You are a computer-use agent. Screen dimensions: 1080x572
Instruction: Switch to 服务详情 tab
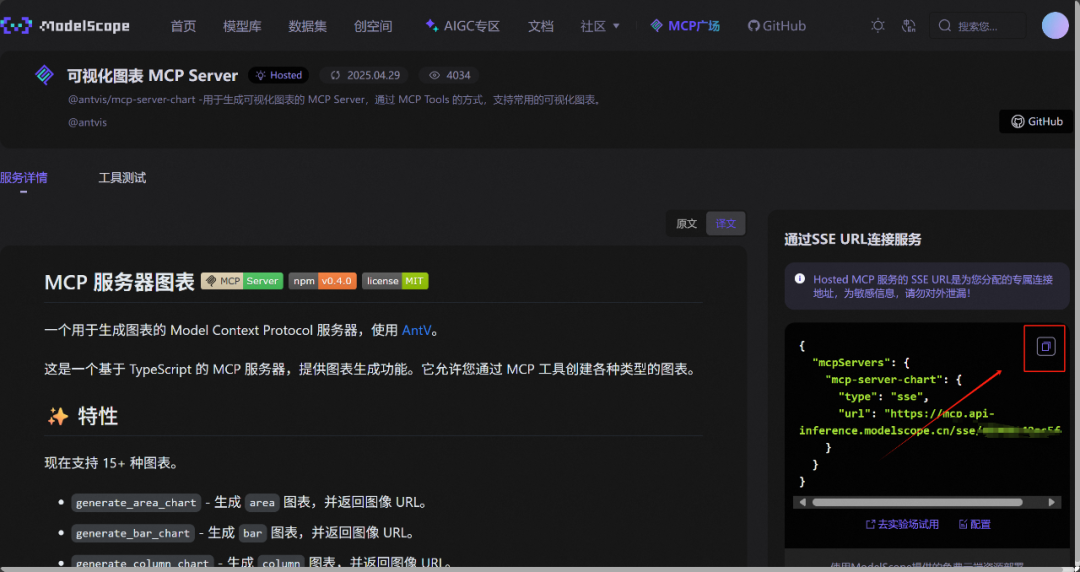(24, 178)
